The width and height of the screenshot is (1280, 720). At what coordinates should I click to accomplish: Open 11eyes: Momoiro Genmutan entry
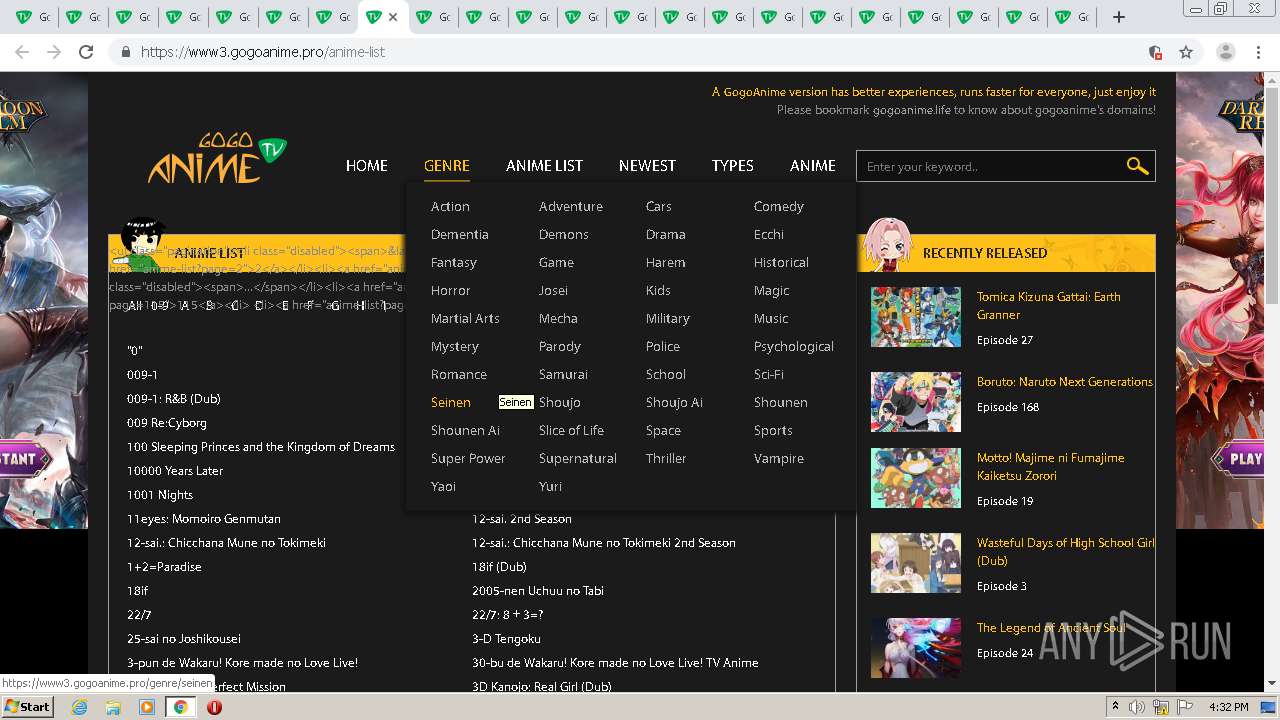[203, 519]
